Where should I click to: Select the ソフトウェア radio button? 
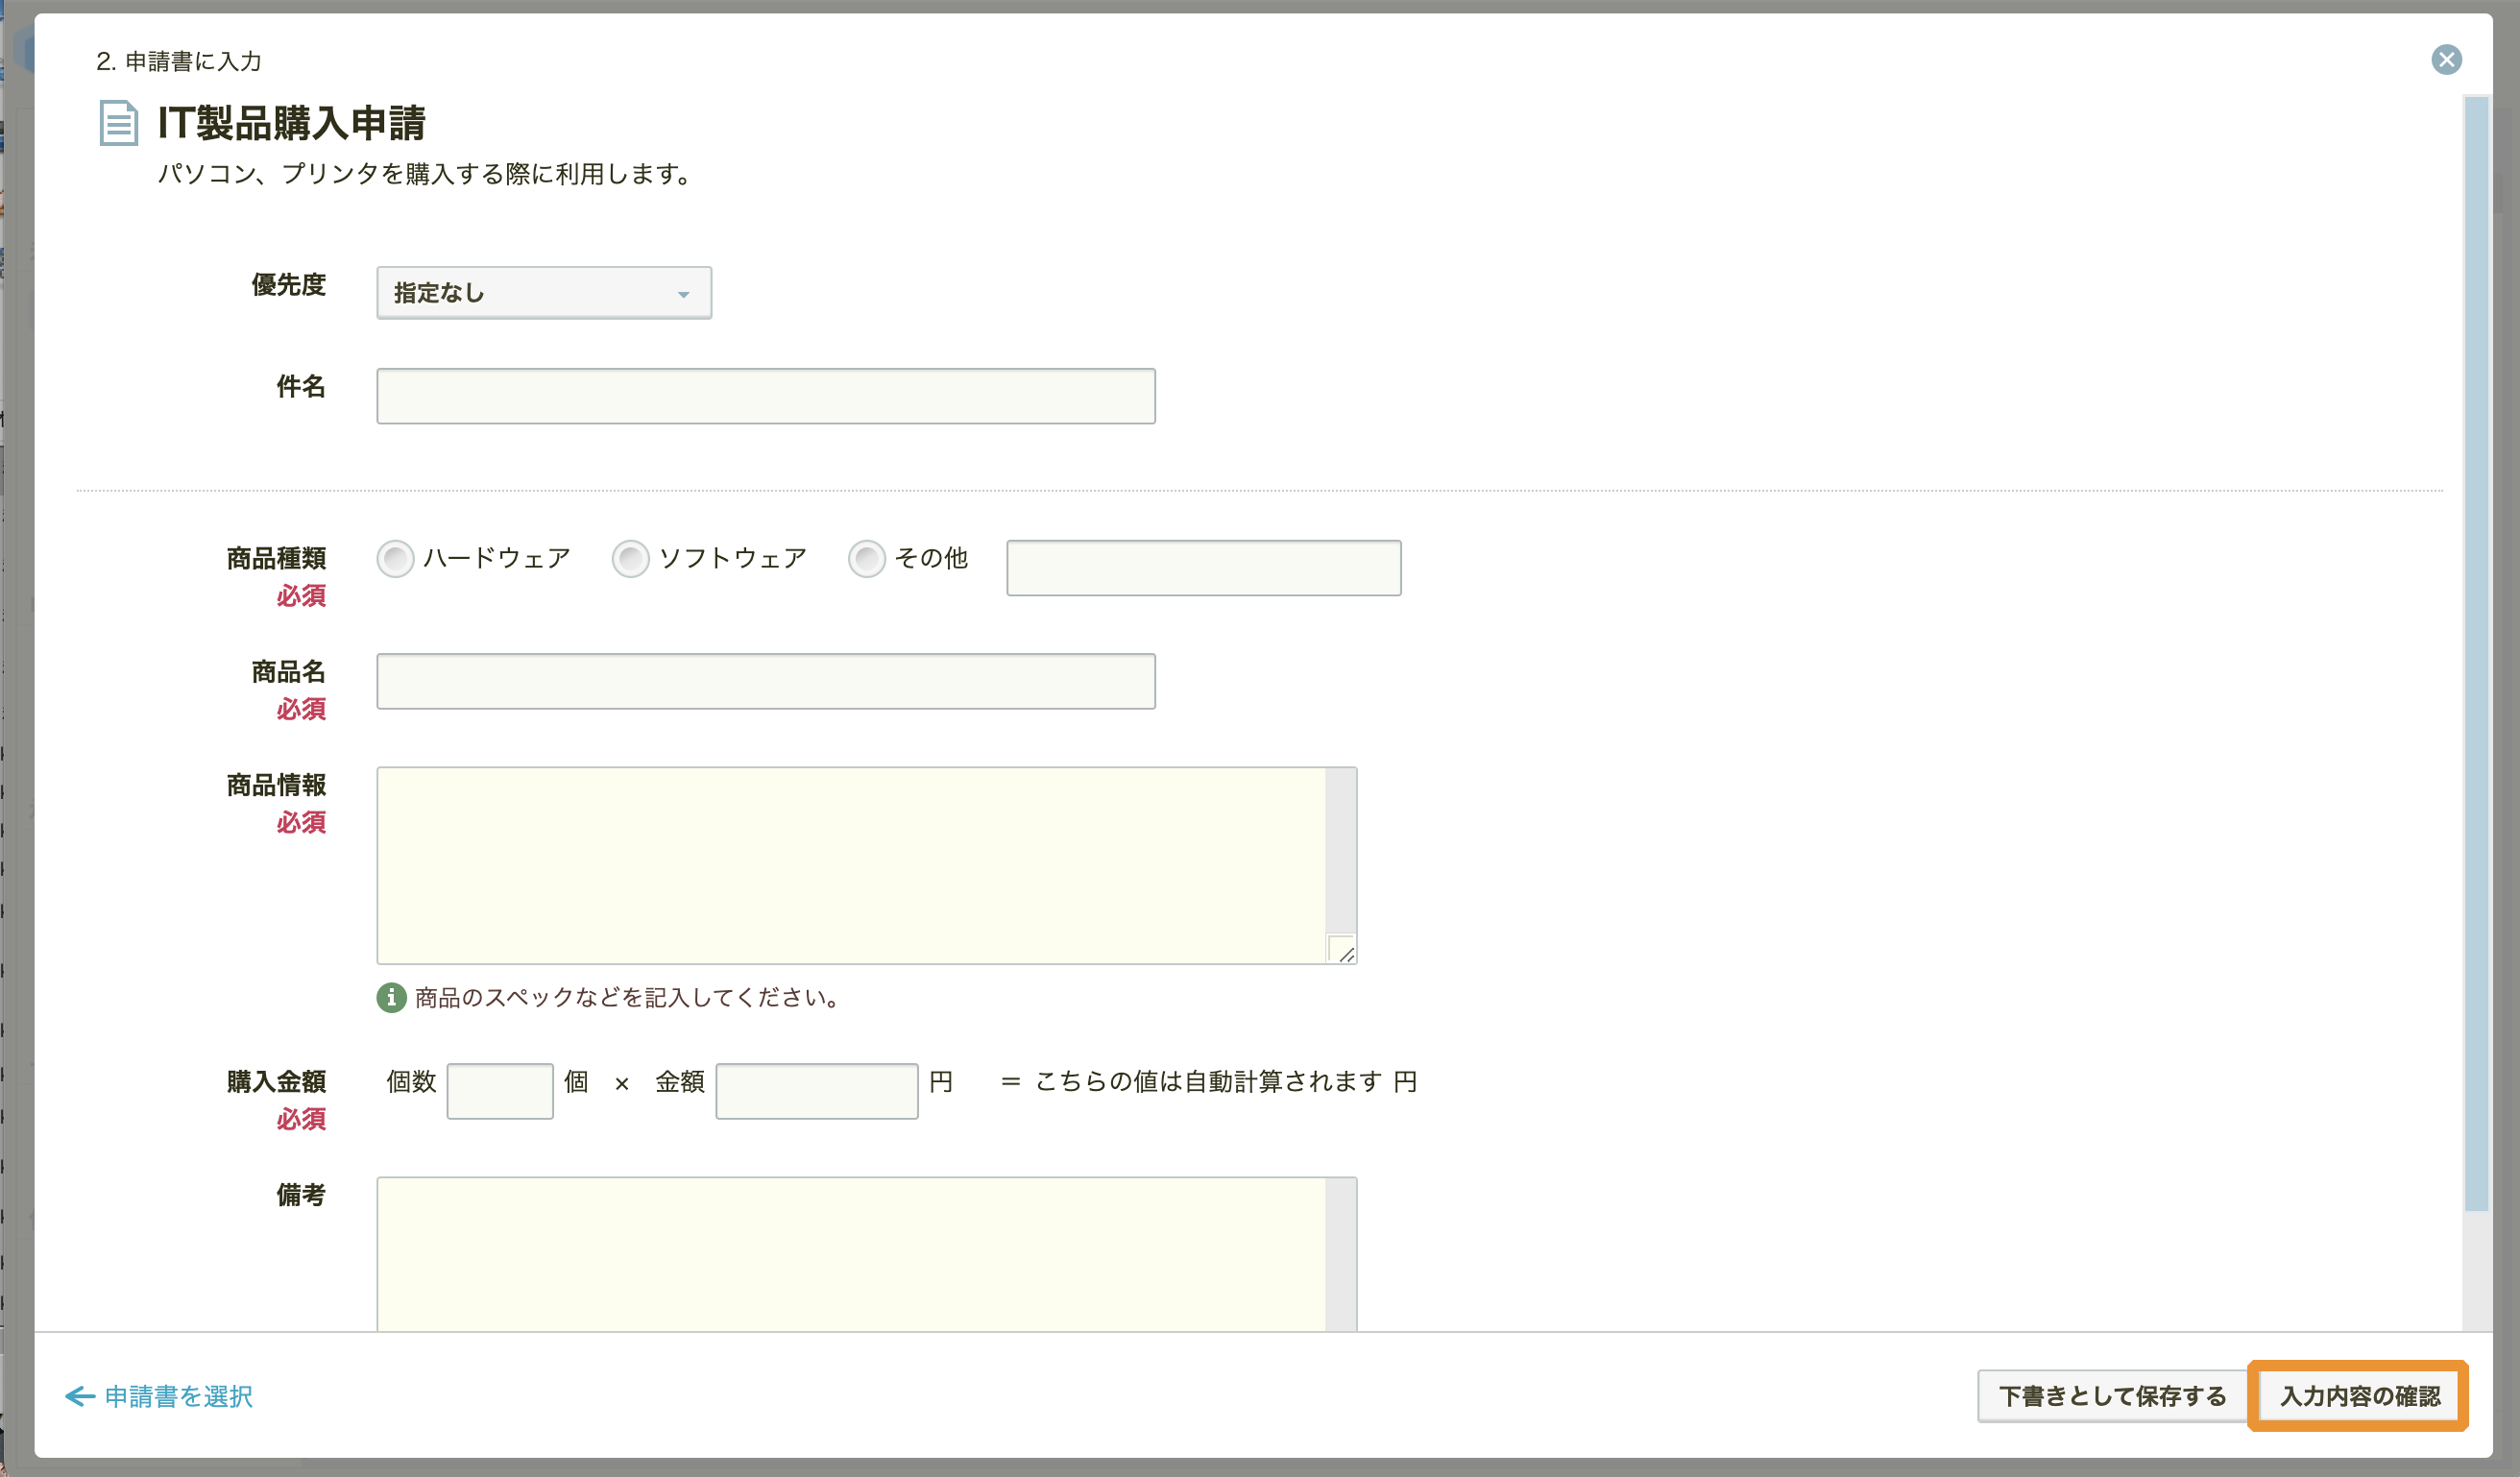coord(631,559)
